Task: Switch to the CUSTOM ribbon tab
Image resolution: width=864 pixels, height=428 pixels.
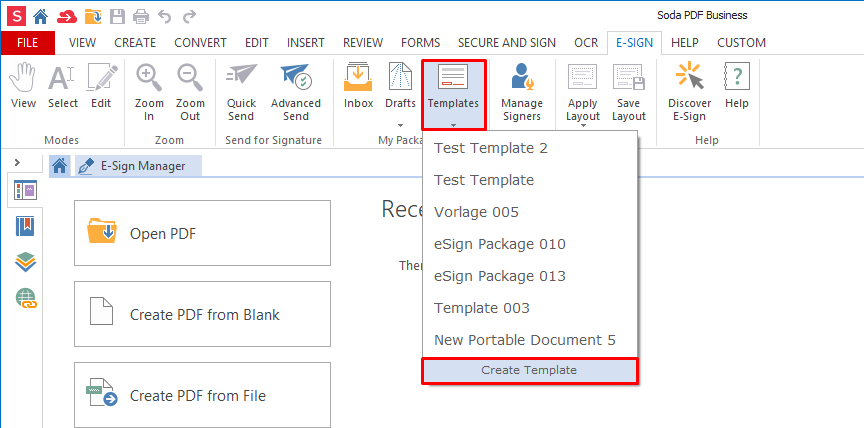Action: click(741, 42)
